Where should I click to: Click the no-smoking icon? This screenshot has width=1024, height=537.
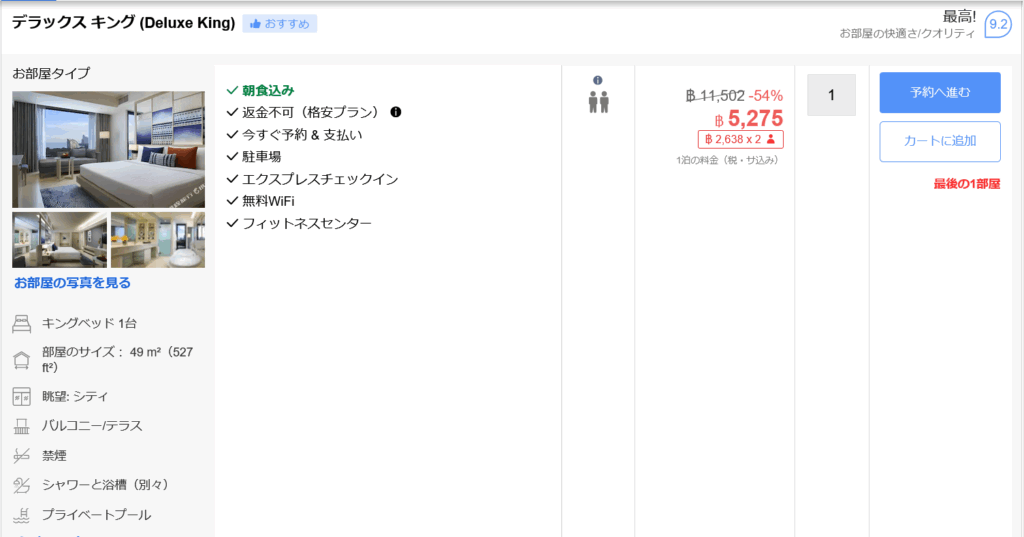point(21,455)
